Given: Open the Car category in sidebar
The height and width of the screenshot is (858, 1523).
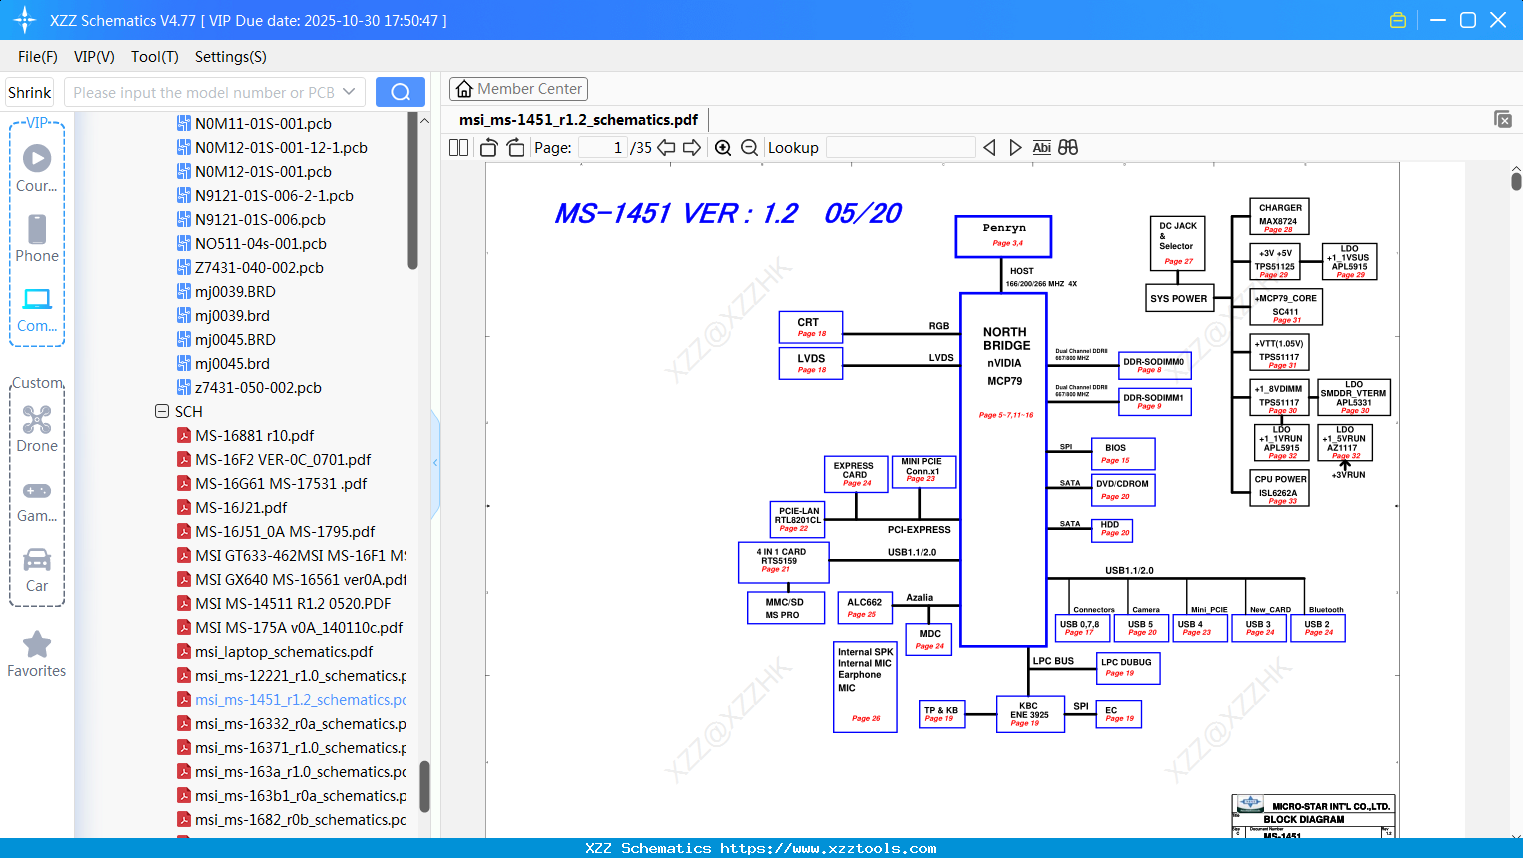Looking at the screenshot, I should tap(37, 569).
